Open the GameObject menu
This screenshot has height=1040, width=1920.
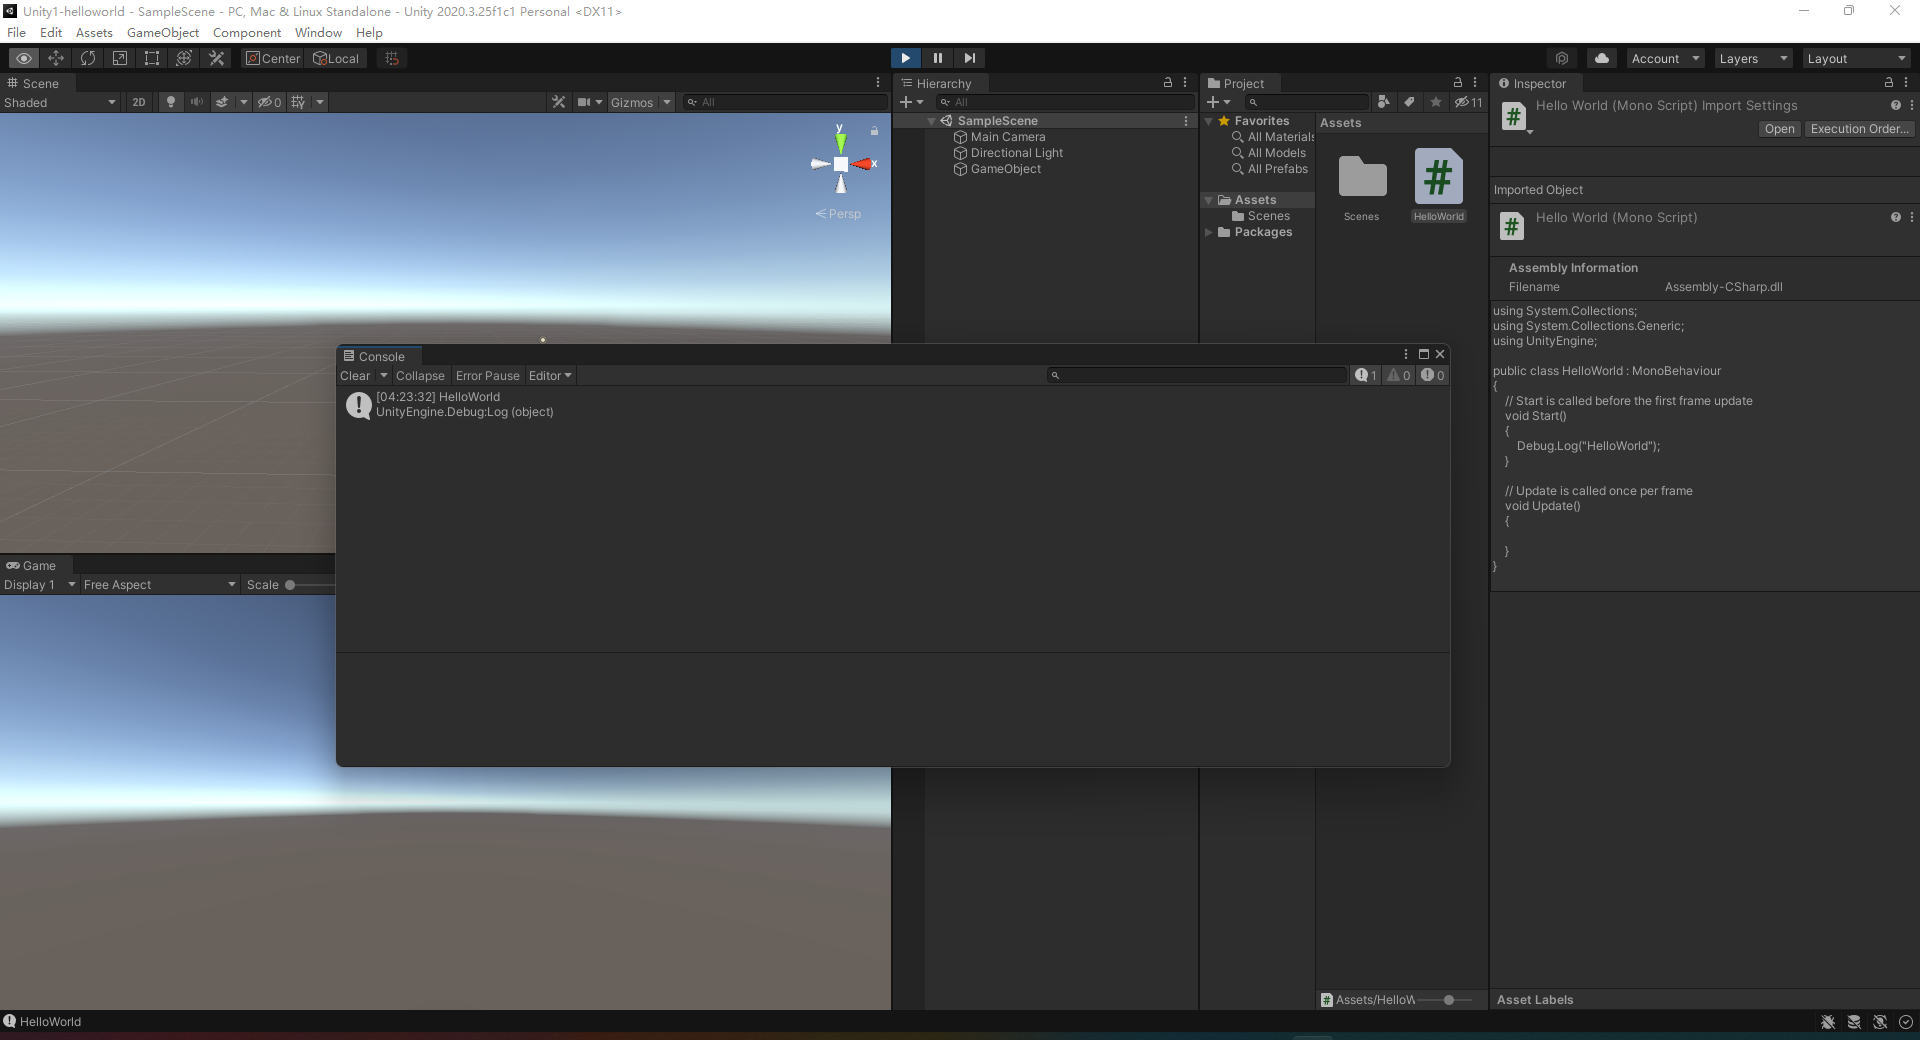(x=163, y=33)
